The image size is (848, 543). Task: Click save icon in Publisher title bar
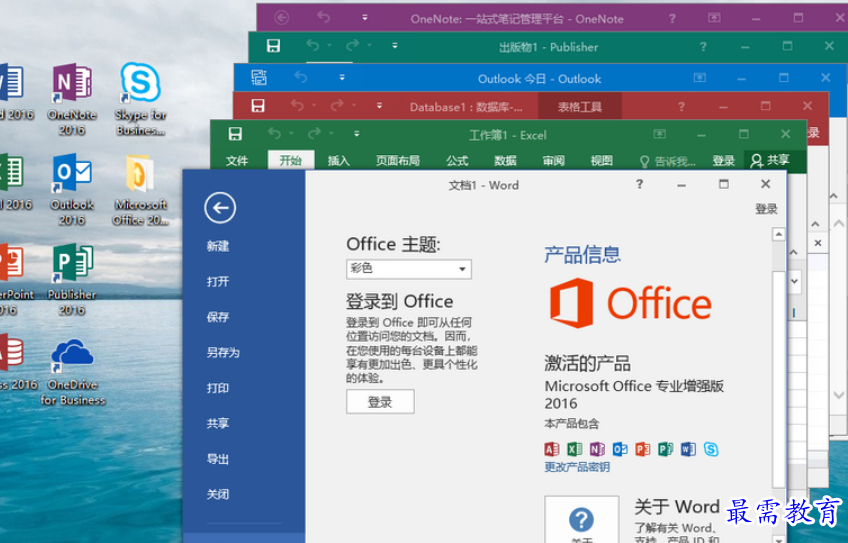coord(274,46)
